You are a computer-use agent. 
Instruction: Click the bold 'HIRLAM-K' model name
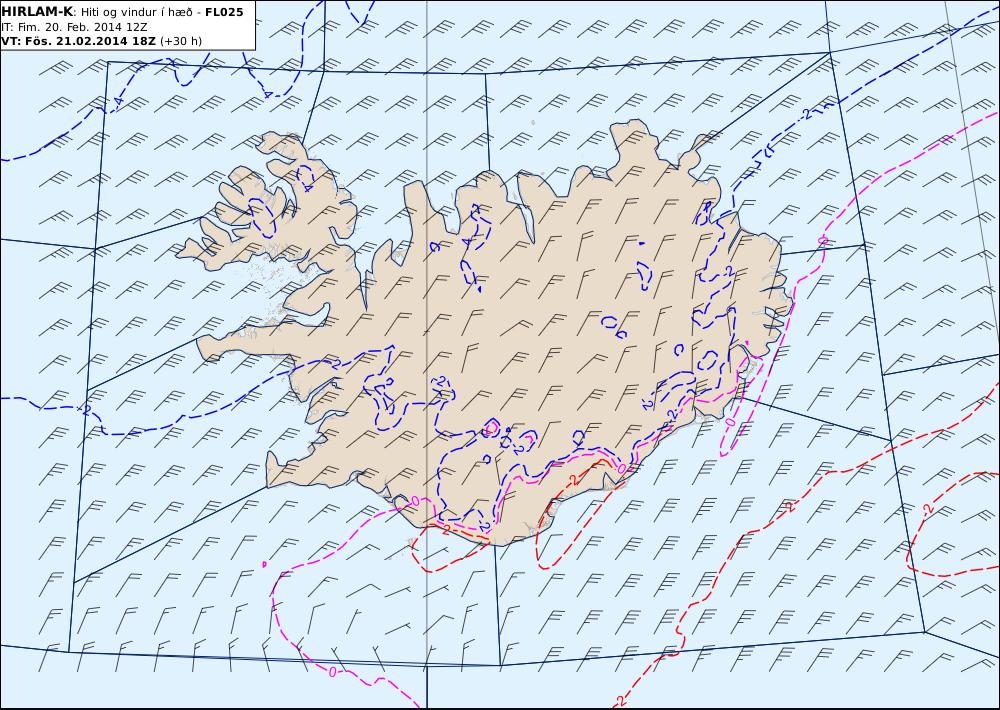point(37,12)
